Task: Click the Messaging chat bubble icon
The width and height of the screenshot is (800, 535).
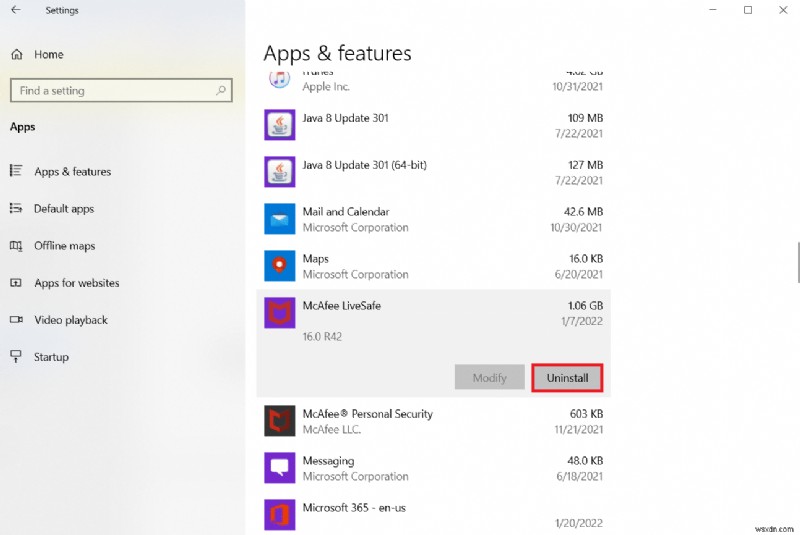Action: pos(279,468)
